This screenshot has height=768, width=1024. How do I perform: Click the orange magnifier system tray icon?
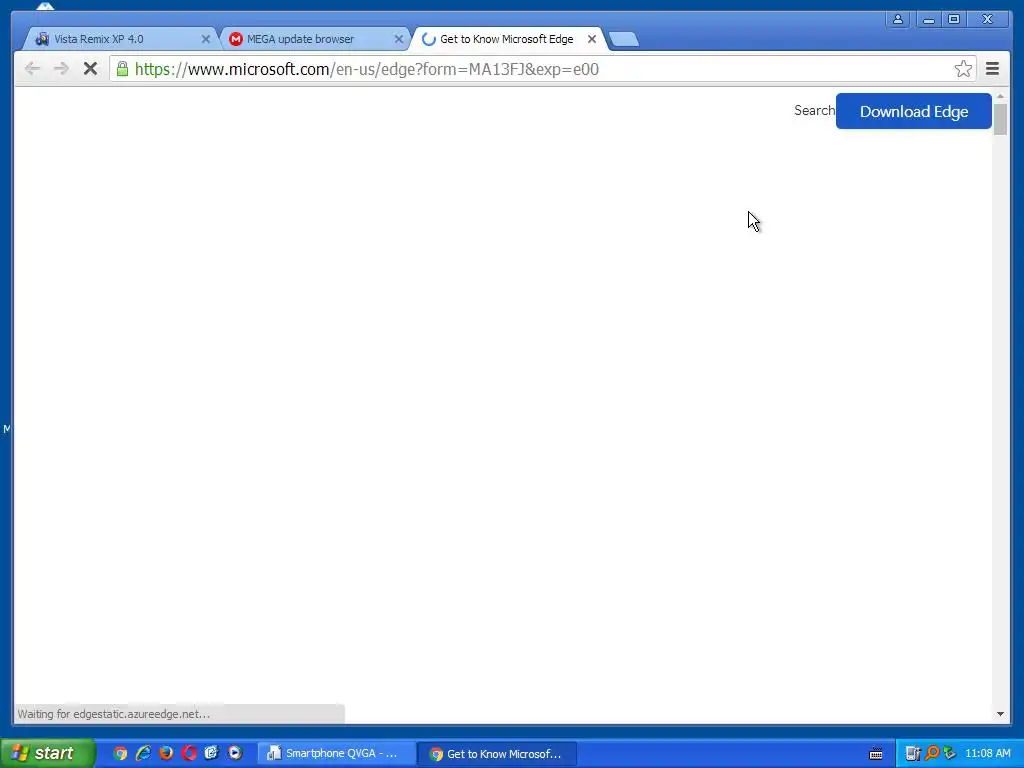[932, 754]
